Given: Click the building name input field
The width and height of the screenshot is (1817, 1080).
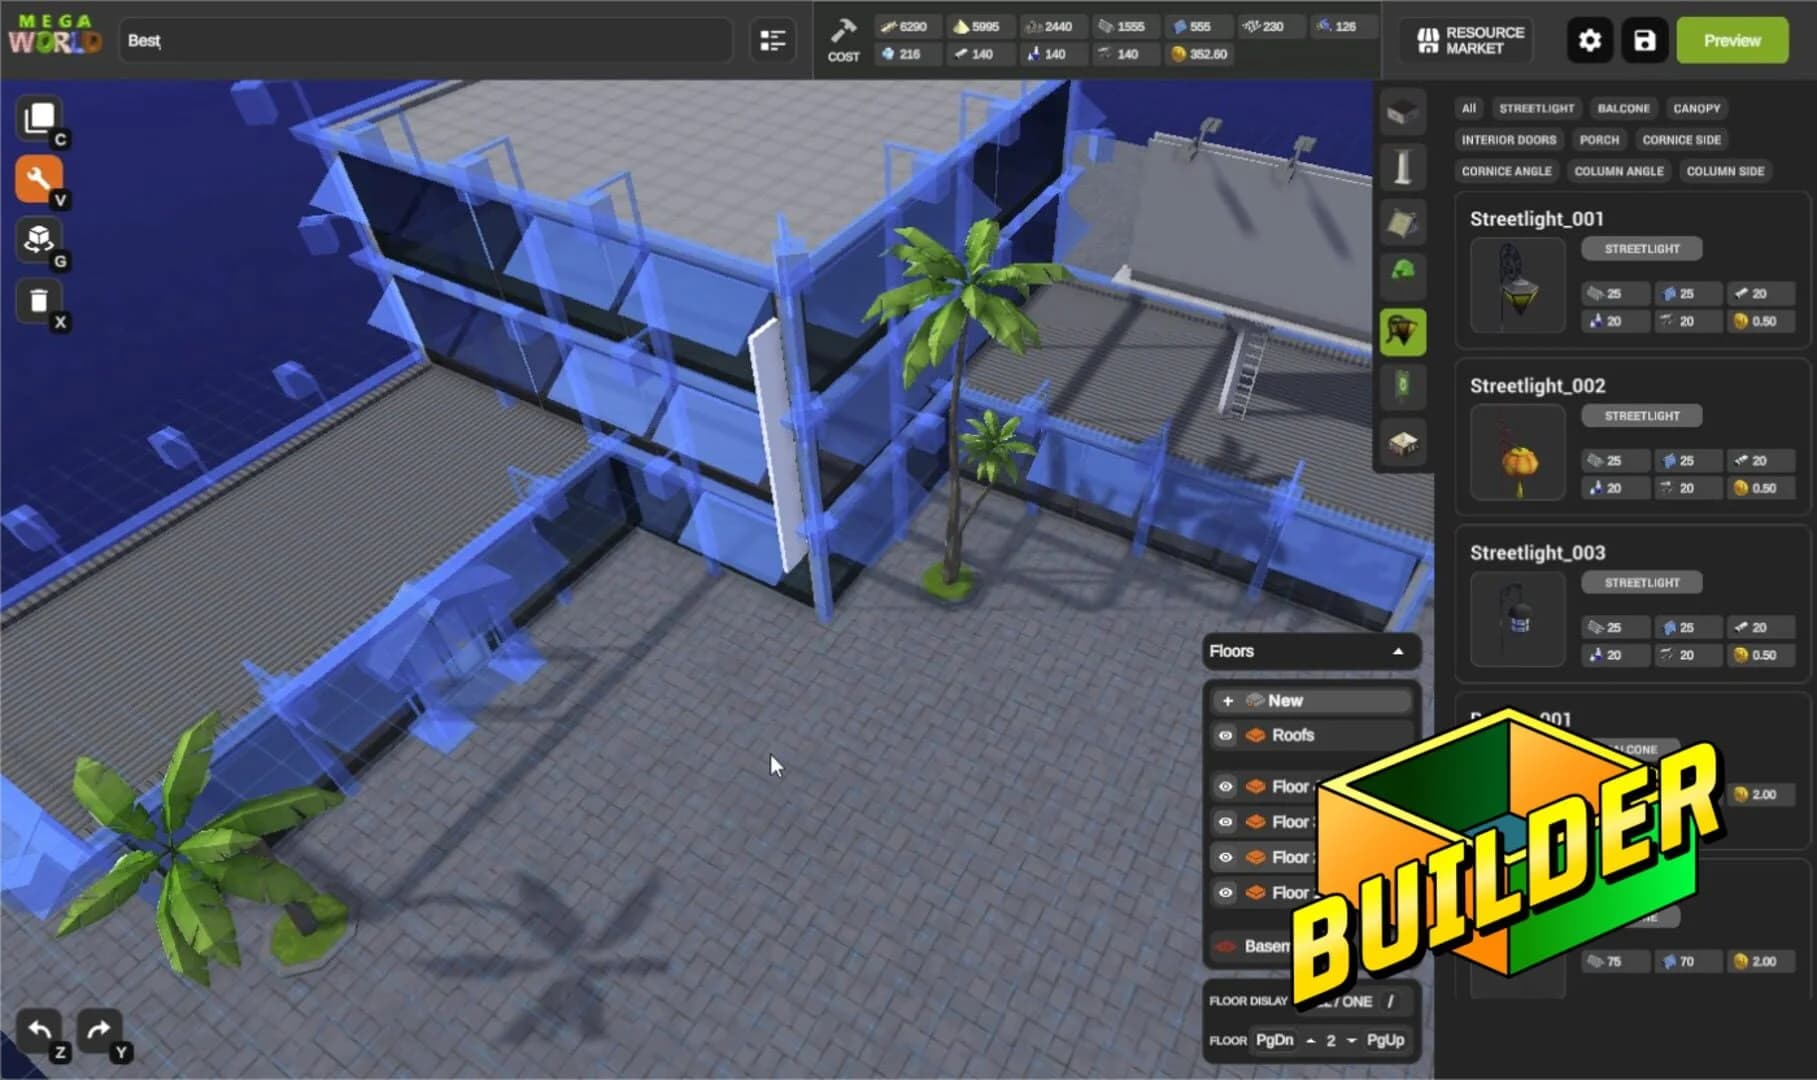Looking at the screenshot, I should (x=420, y=40).
